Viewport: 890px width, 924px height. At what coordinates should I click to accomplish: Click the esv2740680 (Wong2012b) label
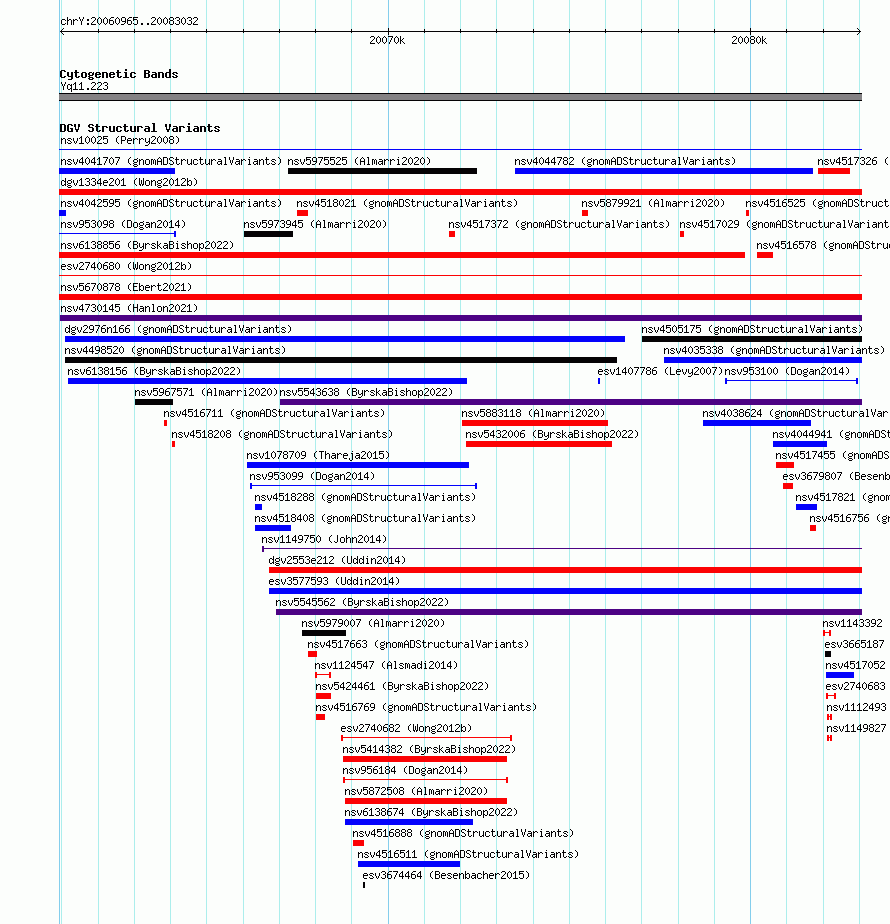[x=126, y=266]
